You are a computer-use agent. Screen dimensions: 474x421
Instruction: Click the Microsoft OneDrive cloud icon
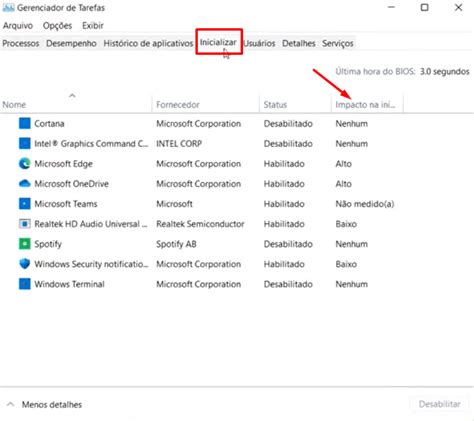[x=24, y=184]
